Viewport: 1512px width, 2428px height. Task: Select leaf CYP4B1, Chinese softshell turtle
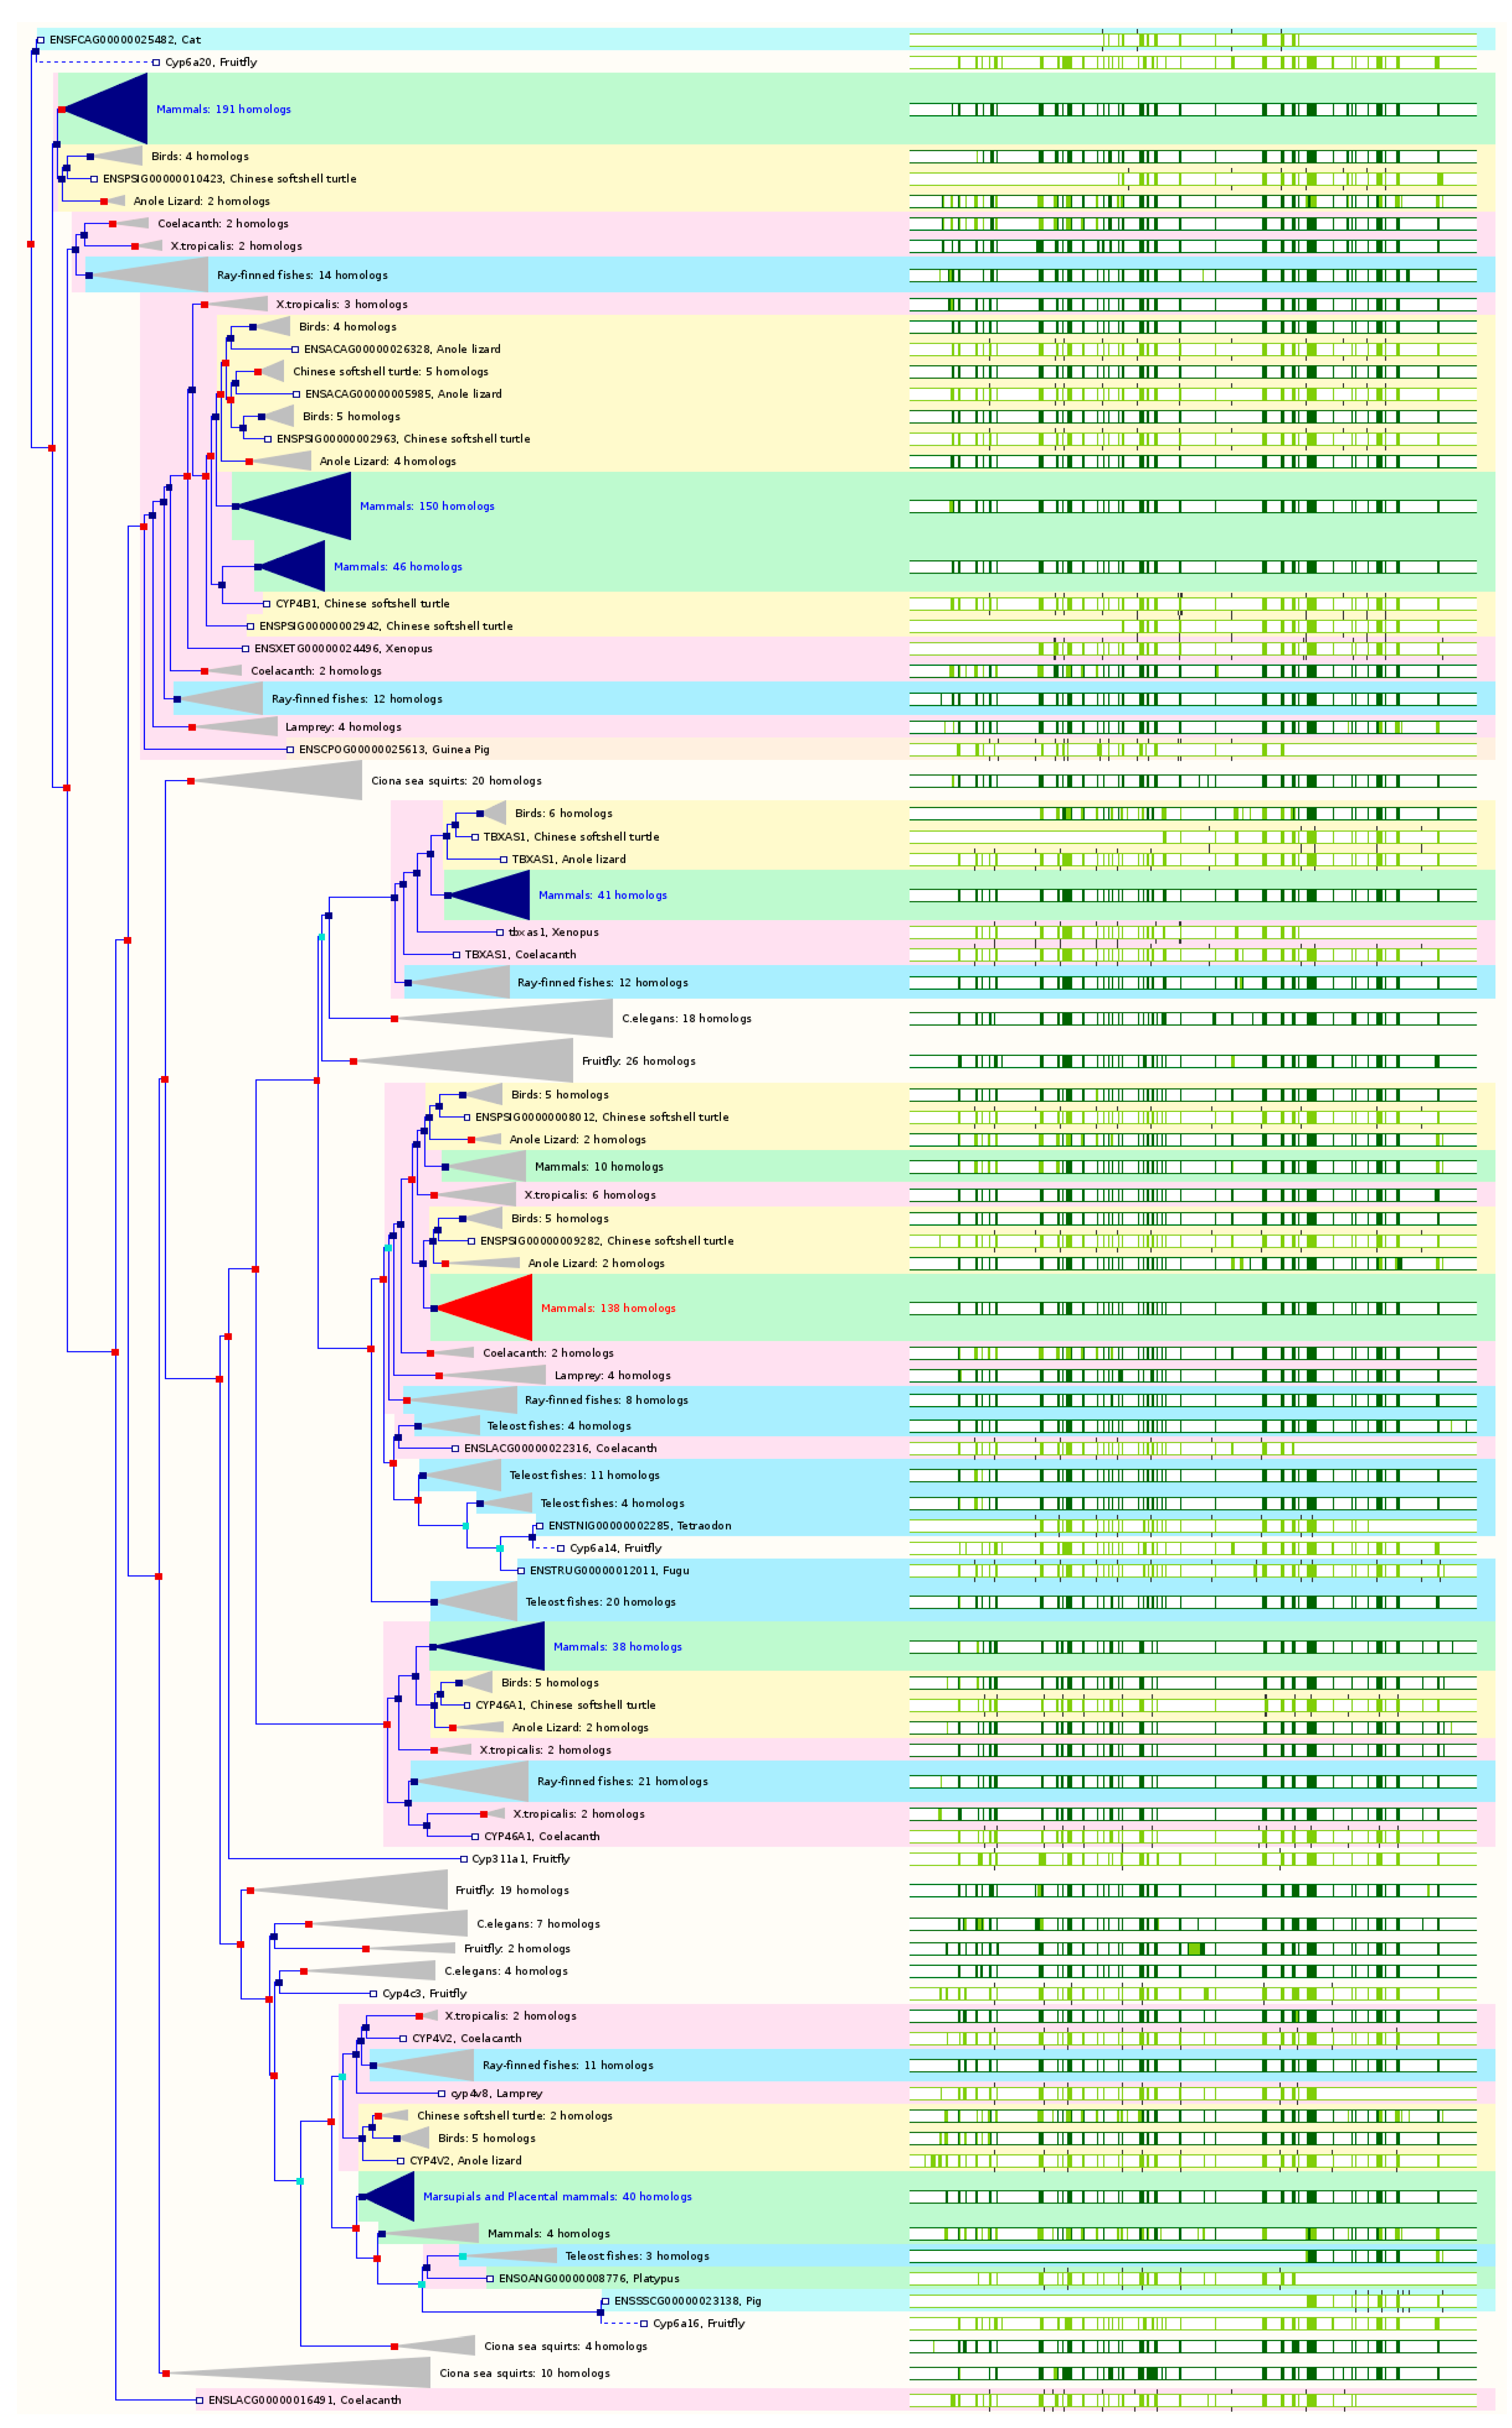tap(362, 604)
